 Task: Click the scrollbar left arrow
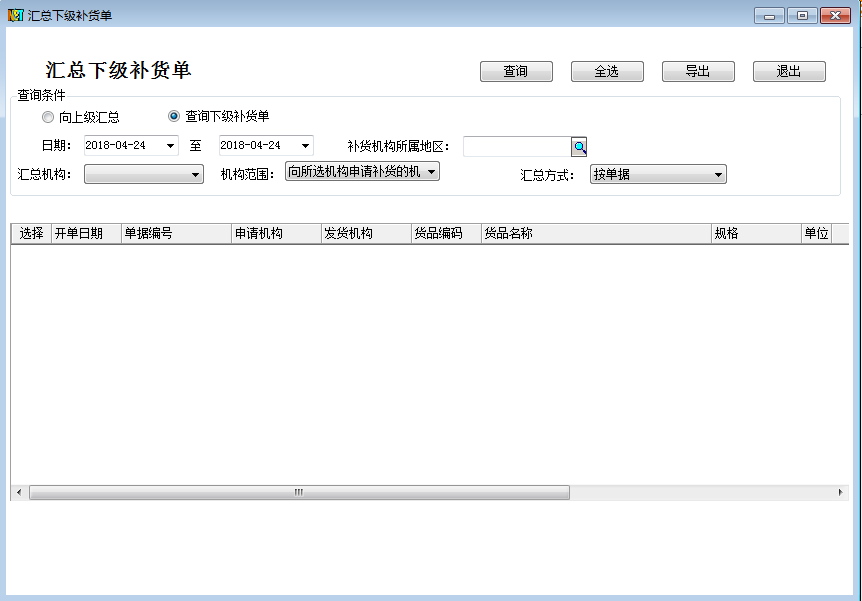tap(18, 493)
